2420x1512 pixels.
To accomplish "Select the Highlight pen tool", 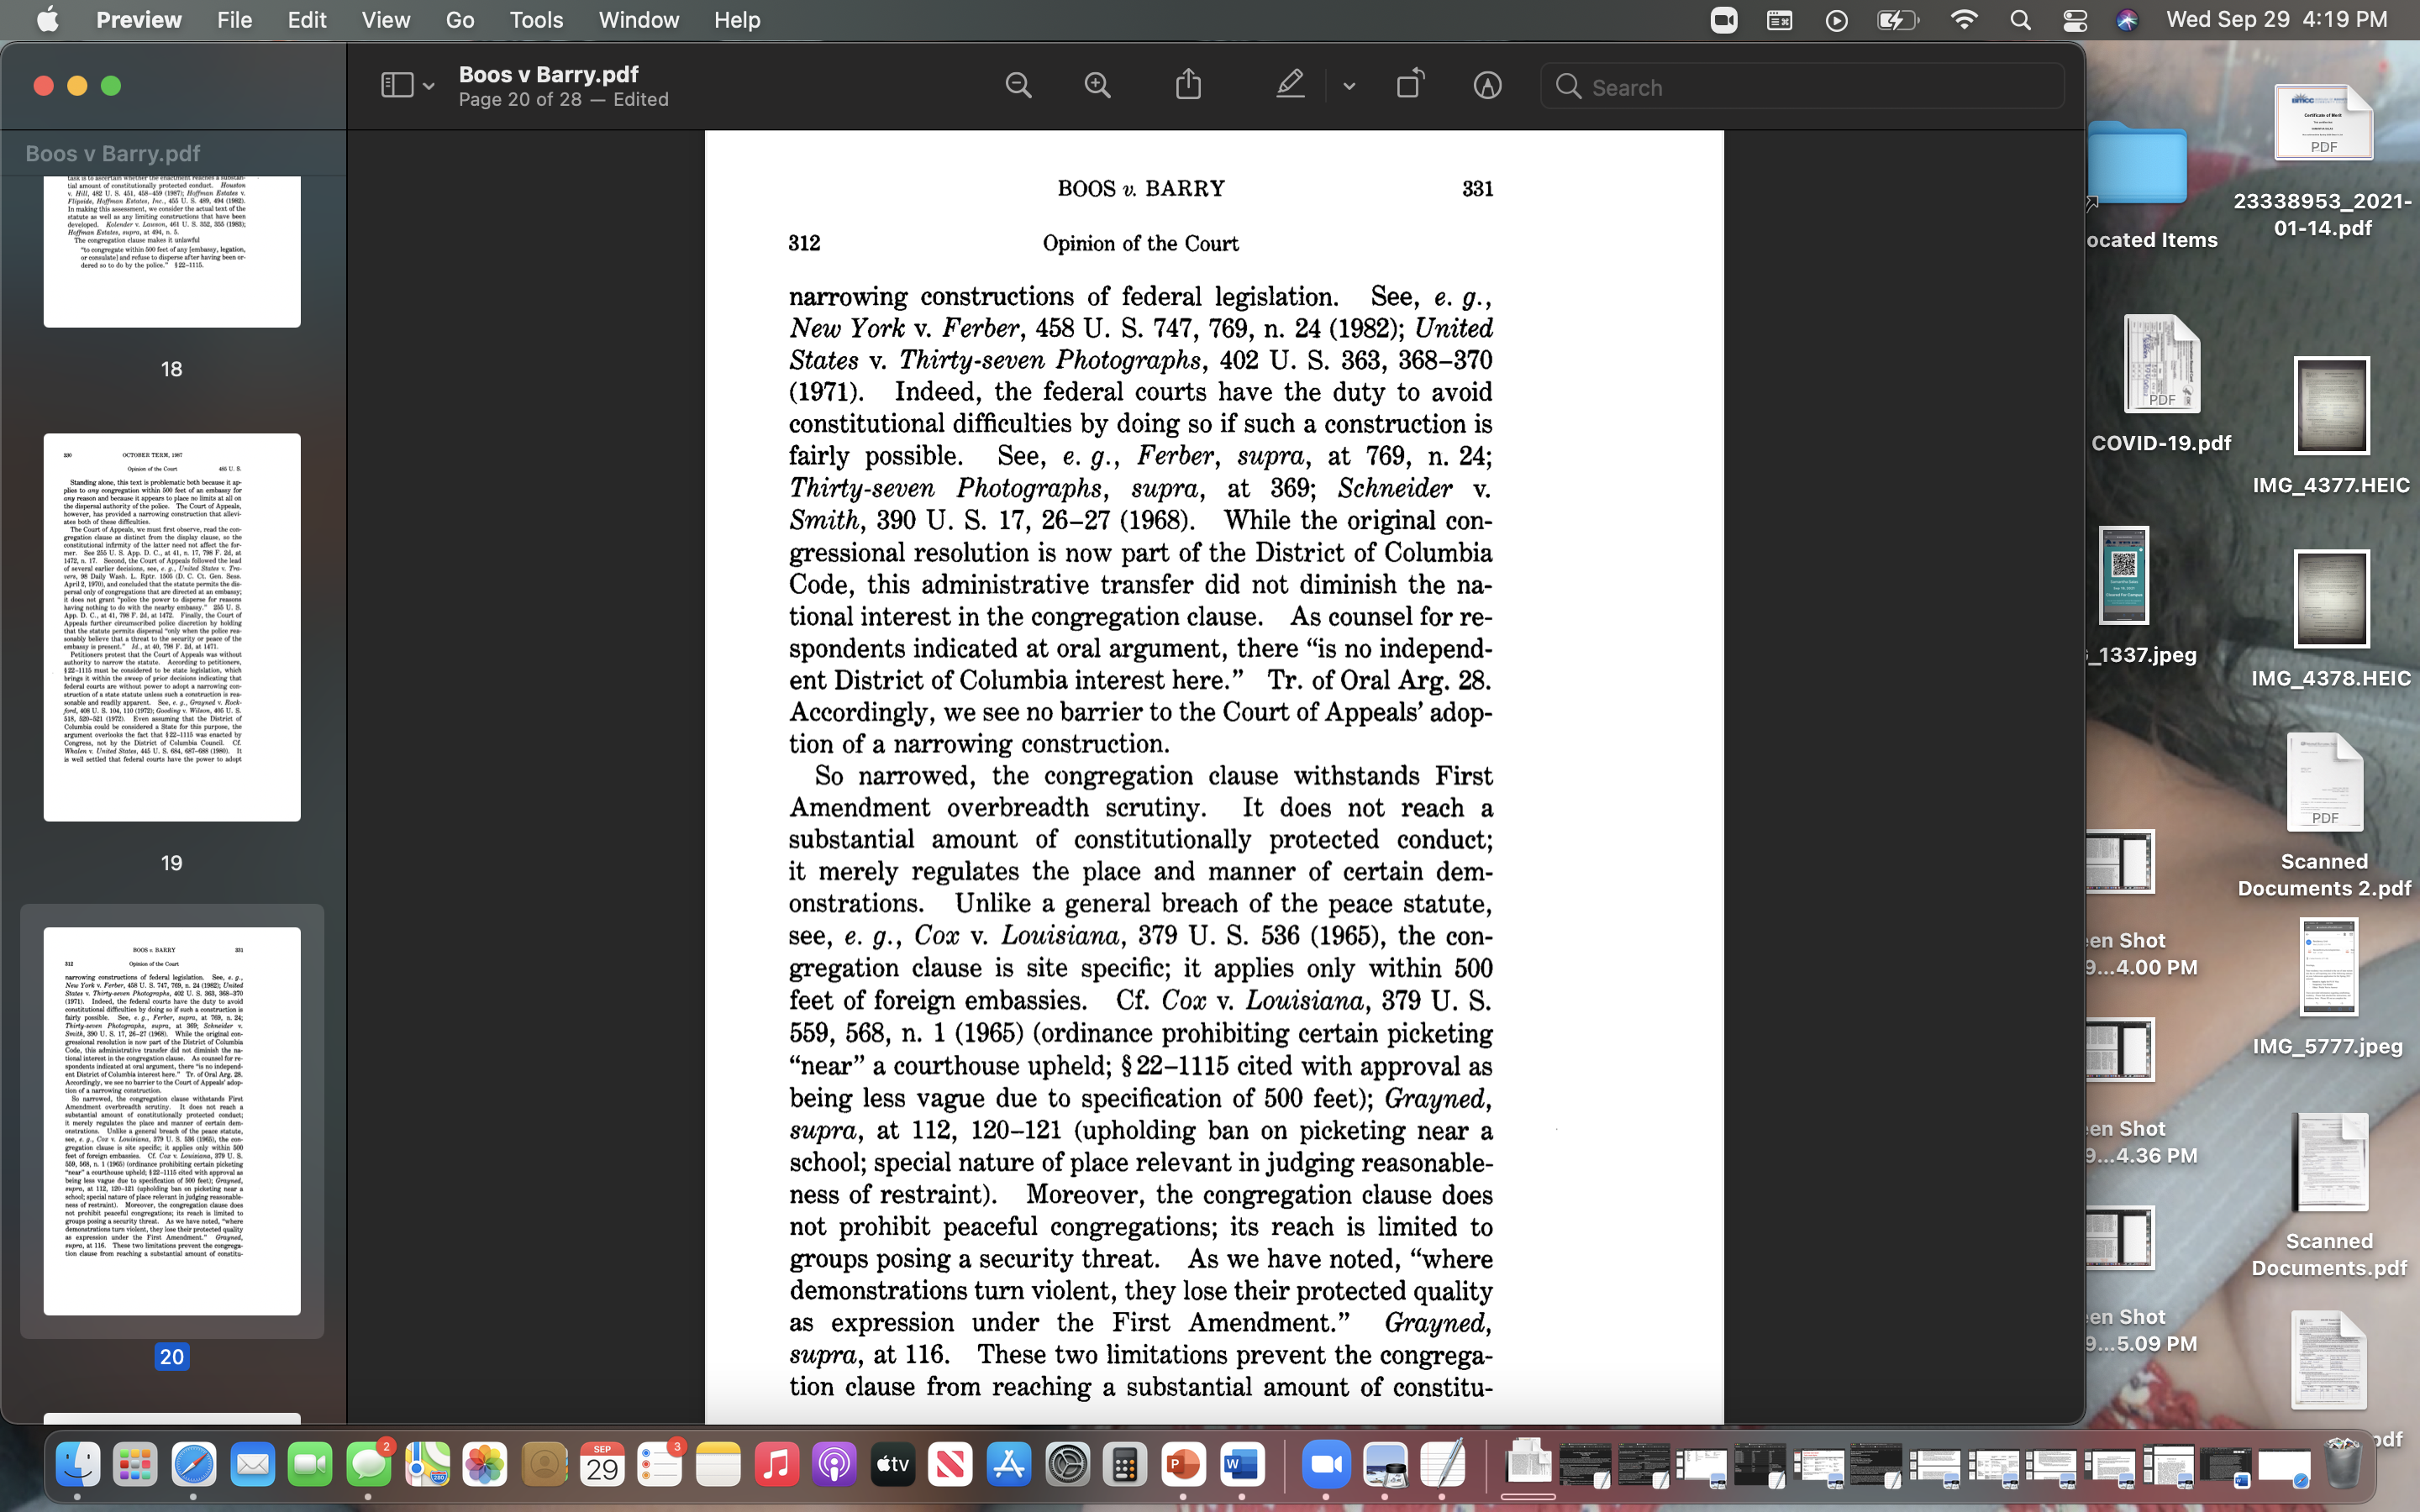I will tap(1290, 86).
